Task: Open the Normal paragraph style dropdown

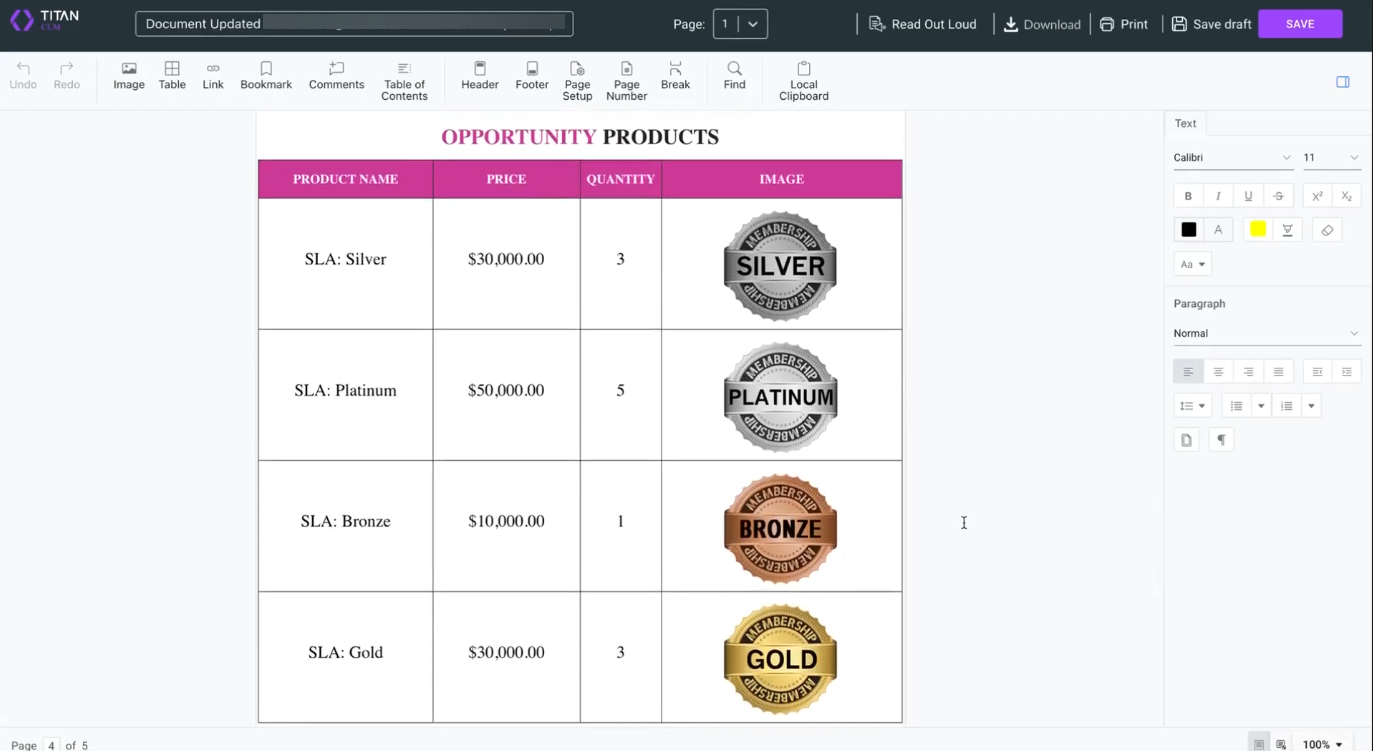Action: pos(1266,333)
